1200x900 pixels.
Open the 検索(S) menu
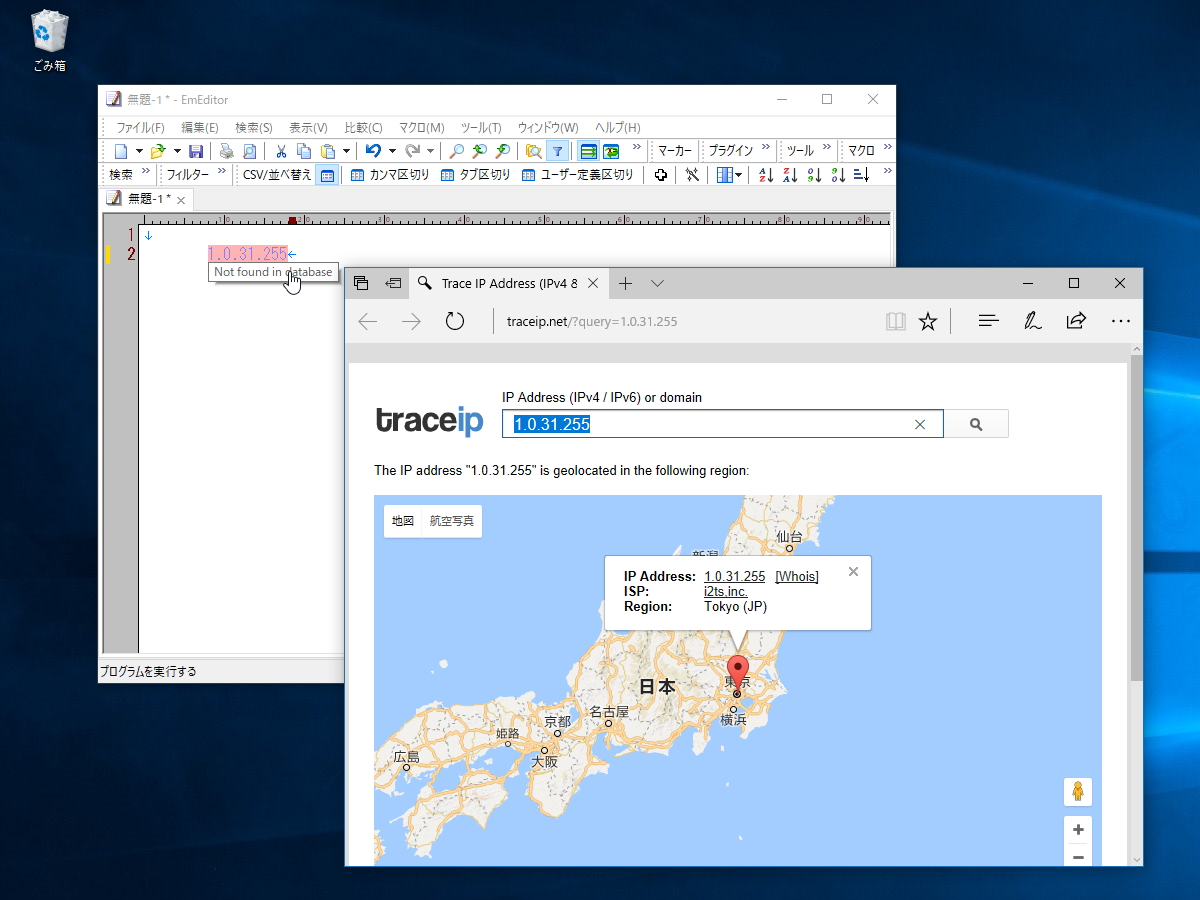pyautogui.click(x=254, y=128)
